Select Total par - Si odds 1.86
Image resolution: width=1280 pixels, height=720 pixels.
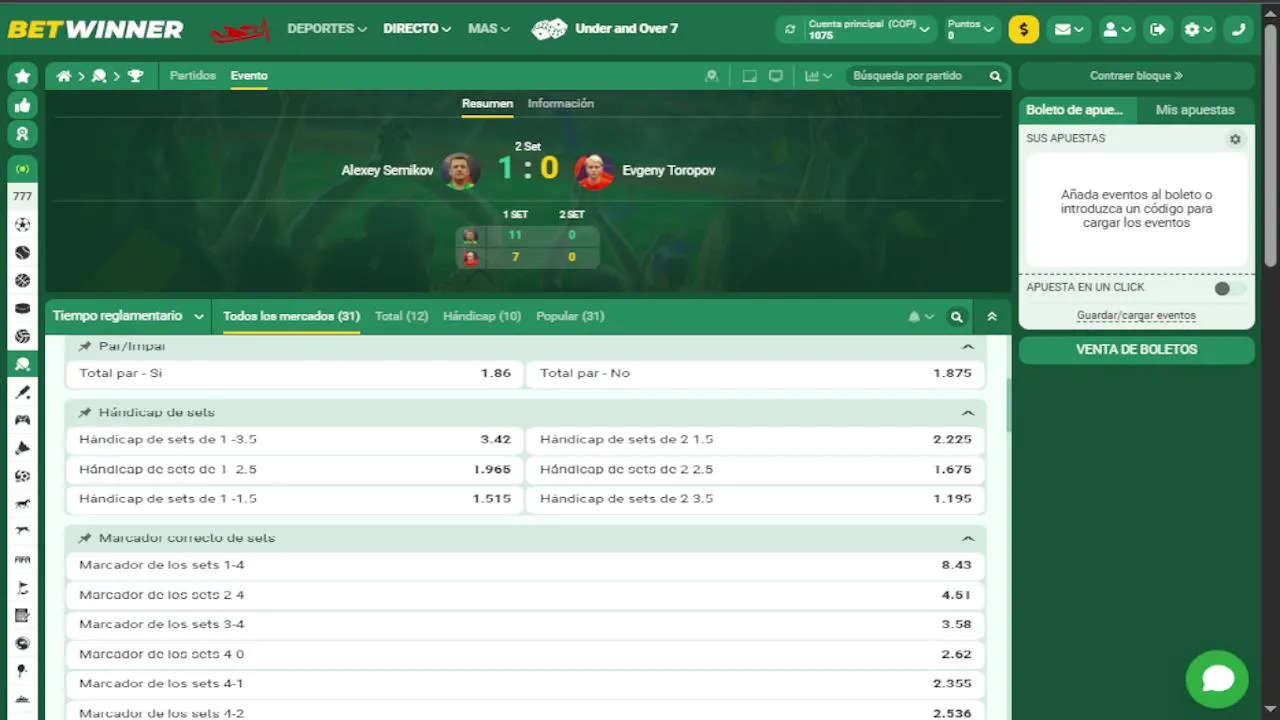coord(294,373)
